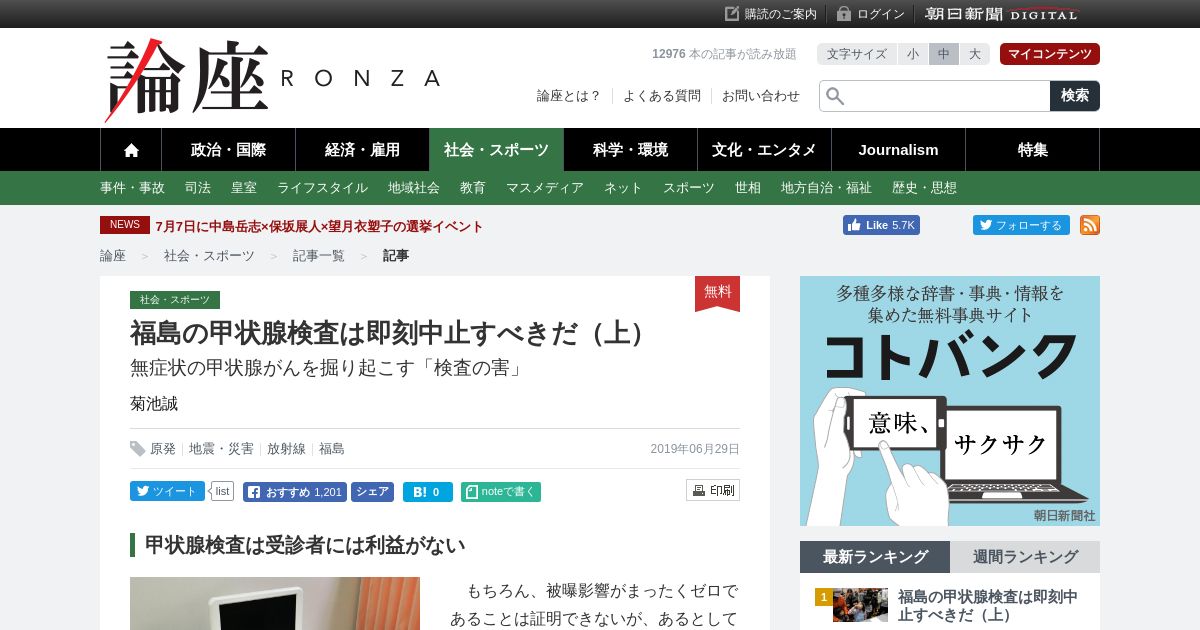Image resolution: width=1200 pixels, height=630 pixels.
Task: Set font size to 大
Action: click(x=975, y=54)
